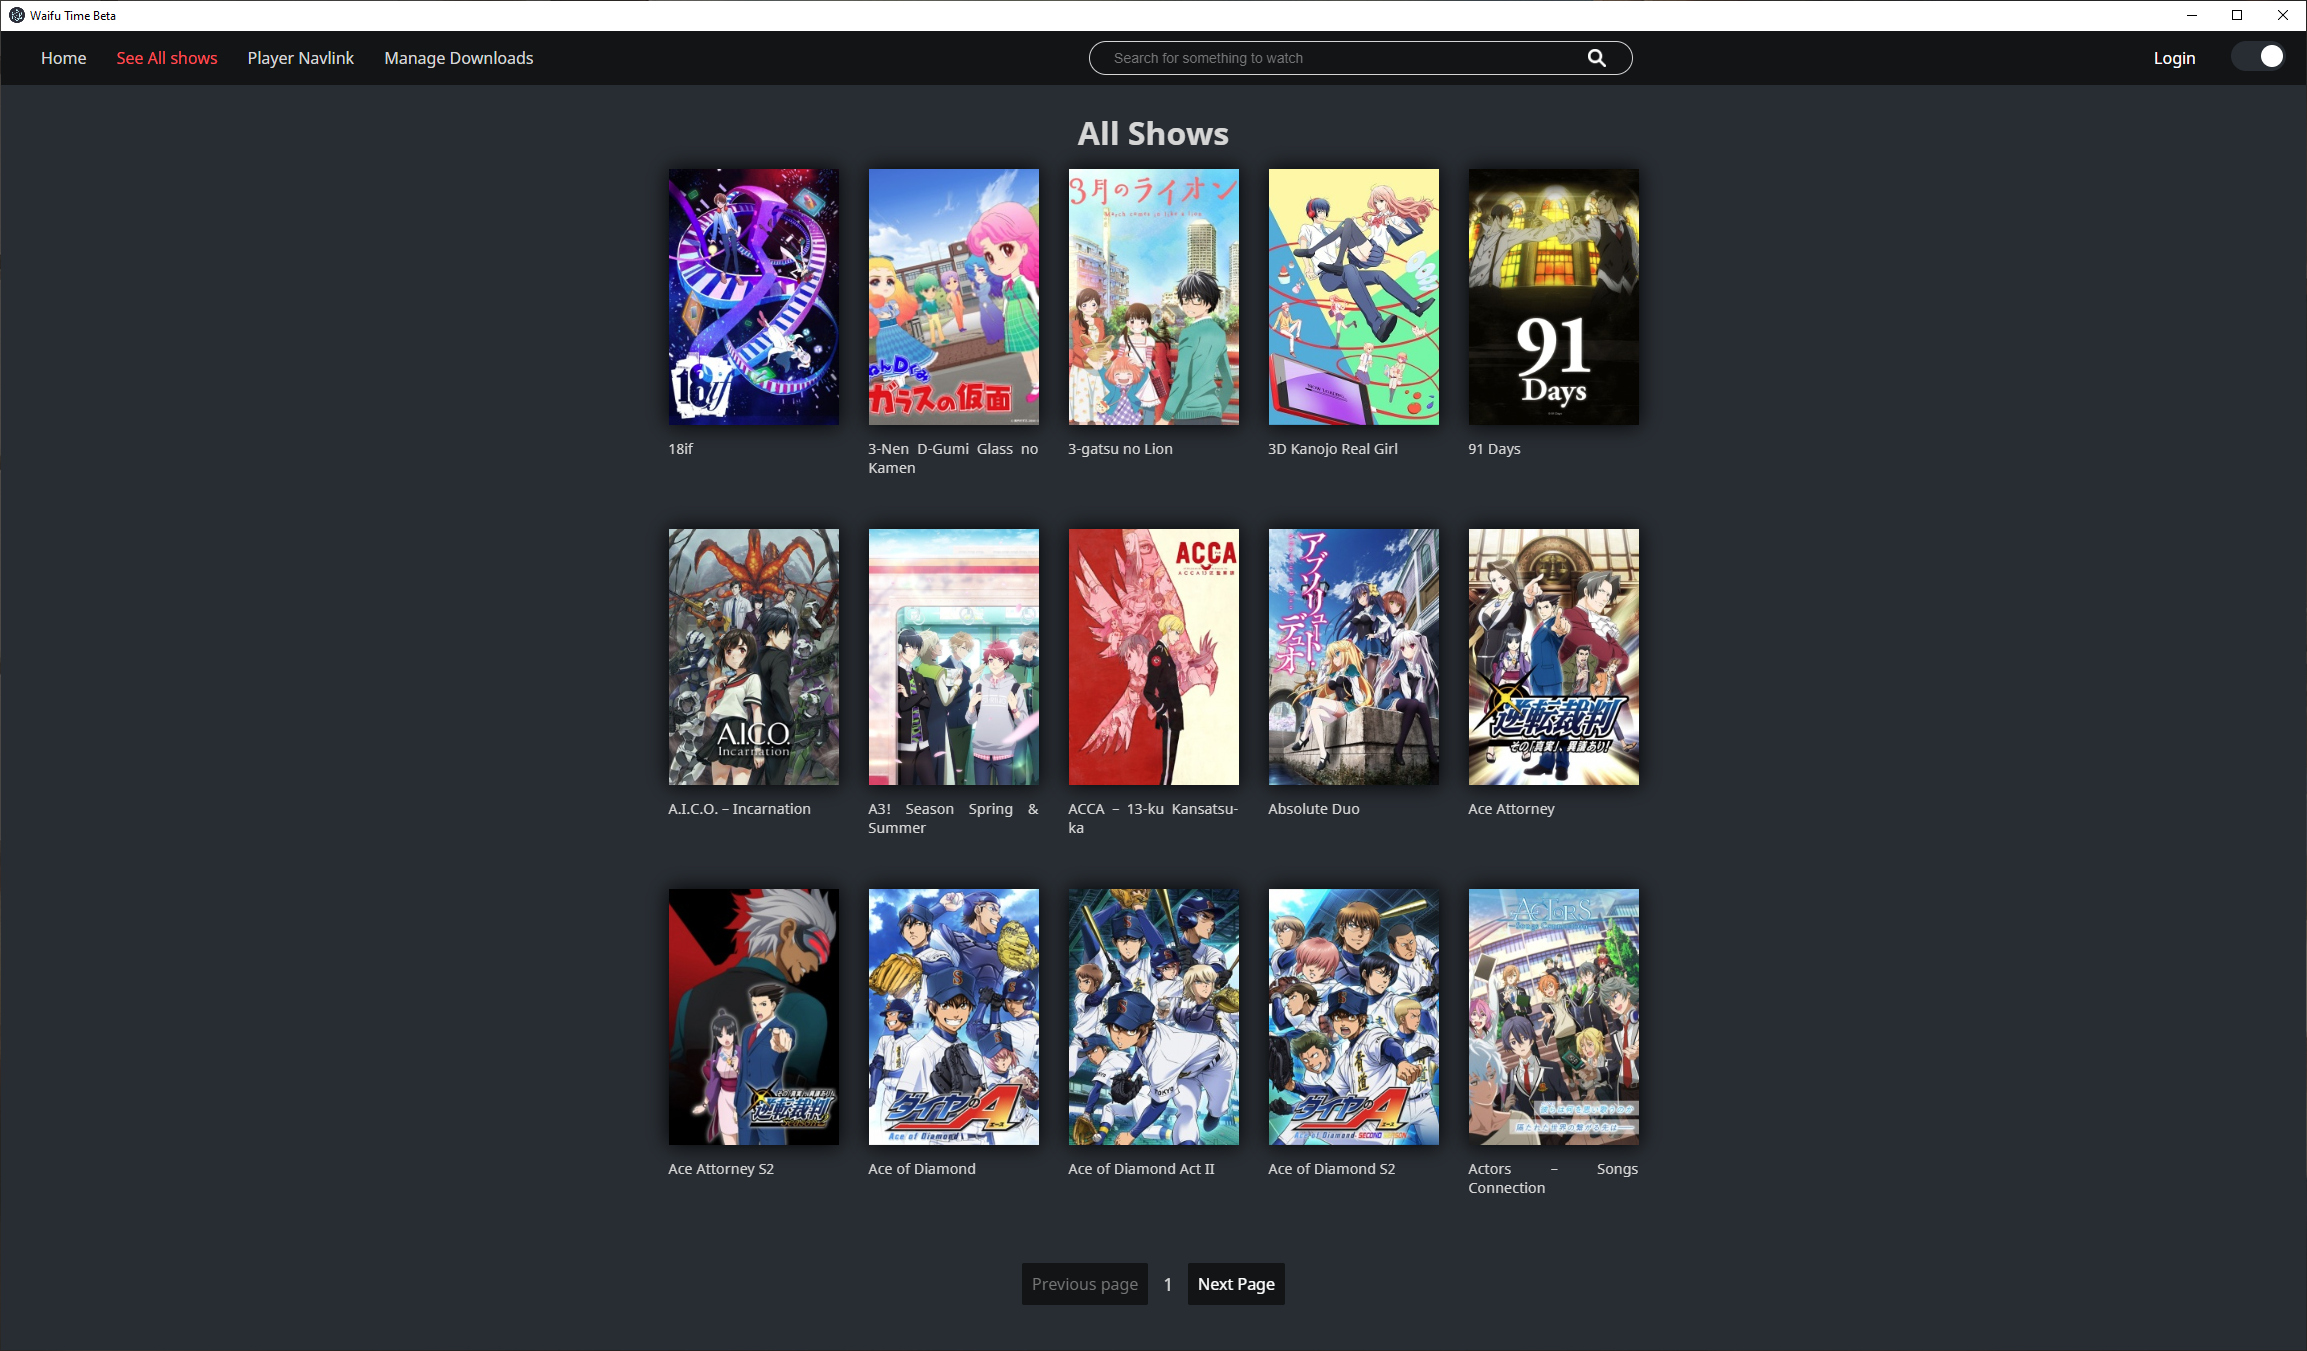Click the ACCA 13-ku Kansatsu-ka thumbnail

click(1153, 656)
